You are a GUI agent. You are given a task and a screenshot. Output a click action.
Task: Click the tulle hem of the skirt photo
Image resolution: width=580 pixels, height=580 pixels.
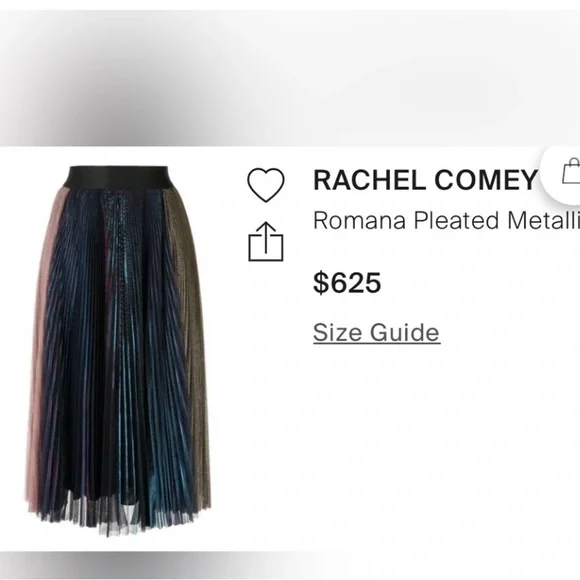115,516
